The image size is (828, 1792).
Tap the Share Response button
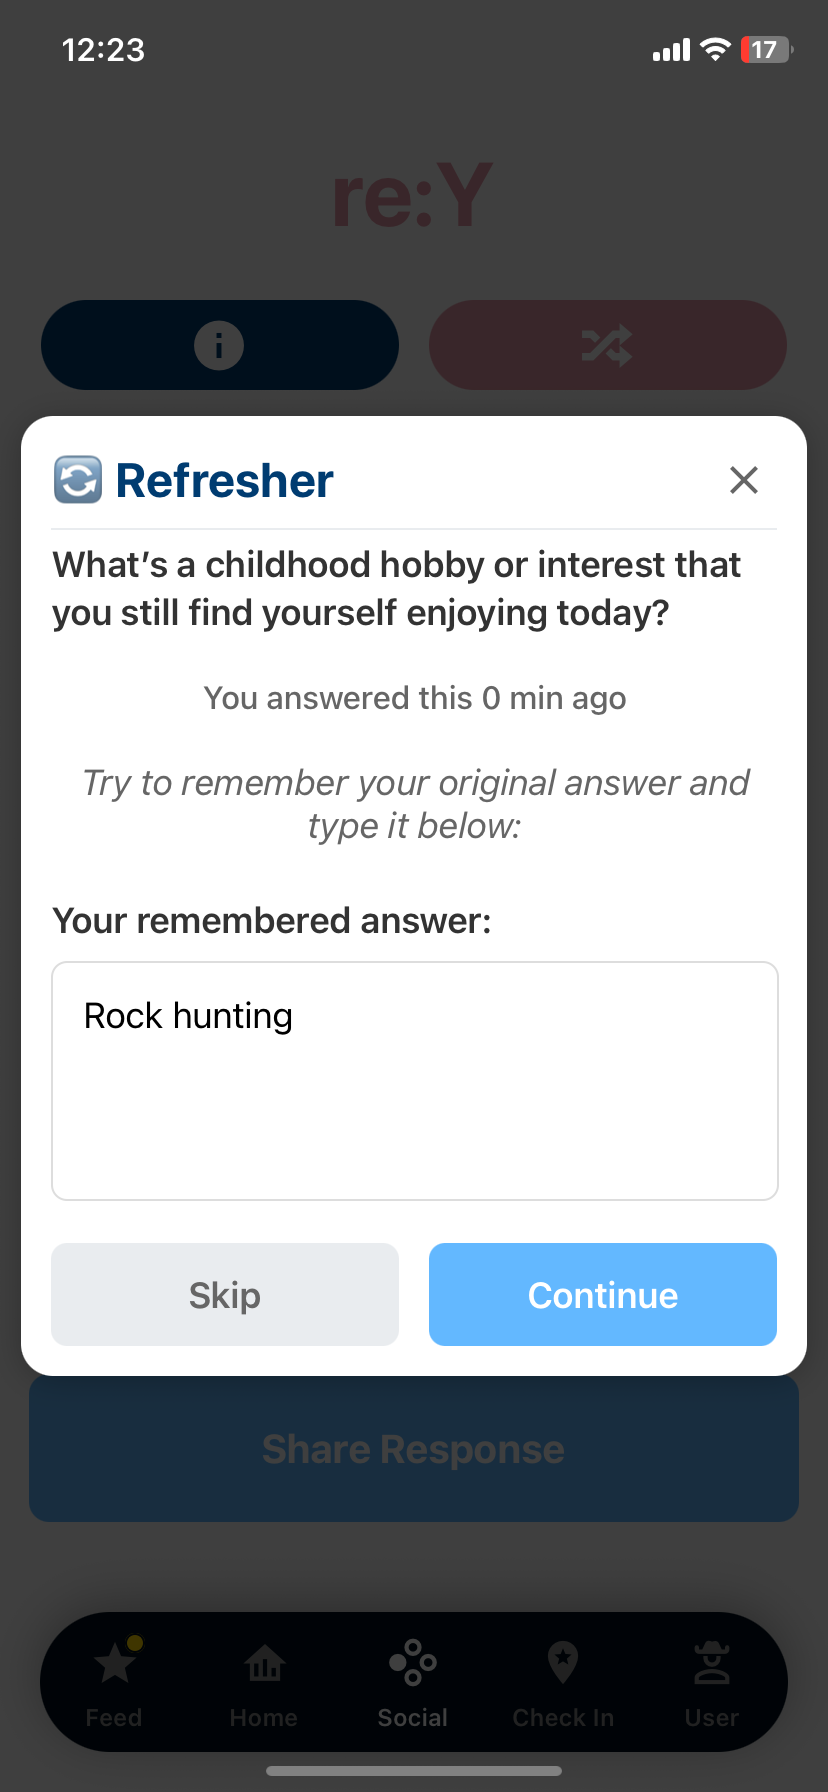point(413,1448)
